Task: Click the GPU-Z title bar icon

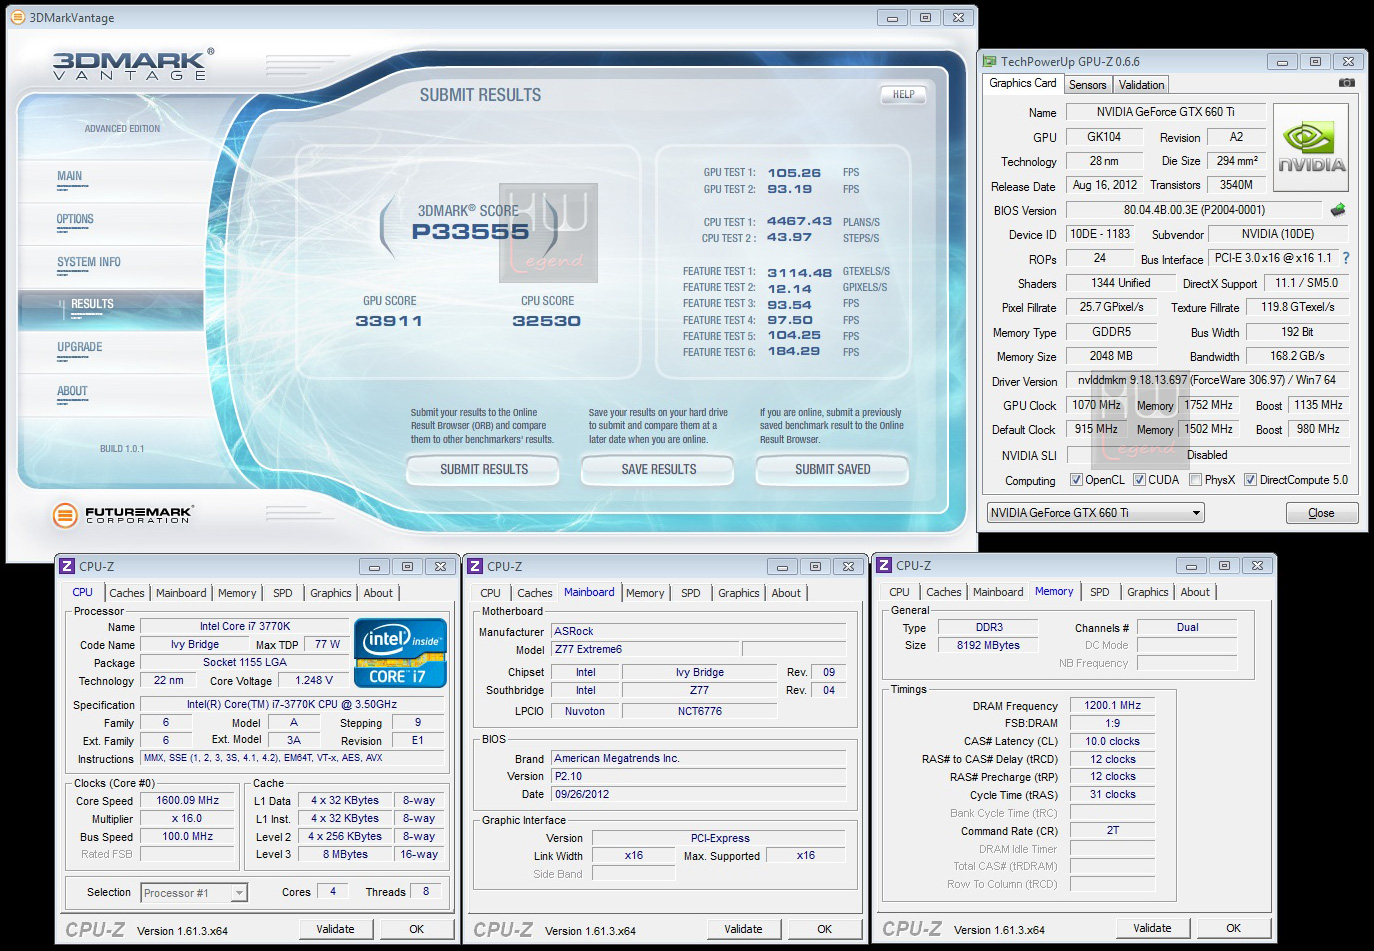Action: pos(990,61)
